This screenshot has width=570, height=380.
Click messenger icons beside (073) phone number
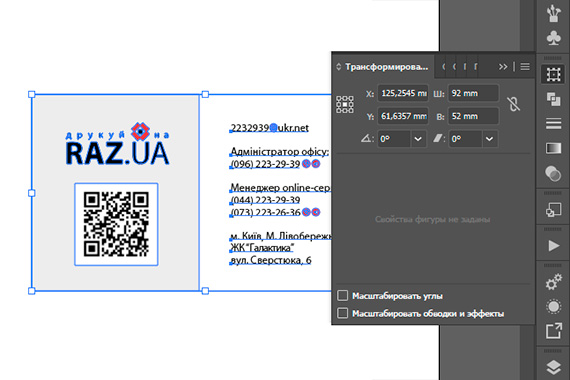[311, 212]
